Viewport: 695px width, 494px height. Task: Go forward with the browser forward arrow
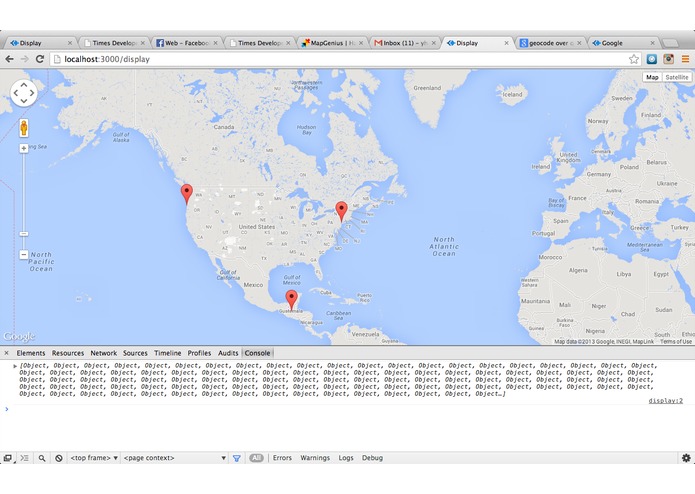pos(24,59)
